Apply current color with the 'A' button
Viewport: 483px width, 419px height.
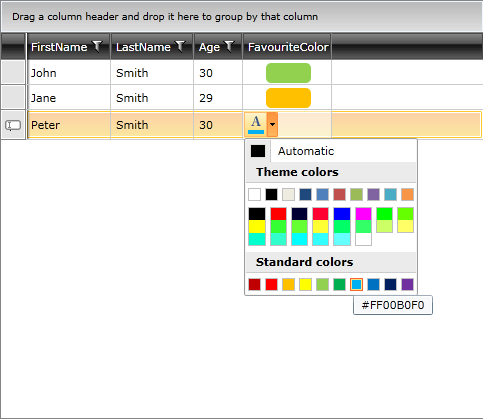click(256, 124)
